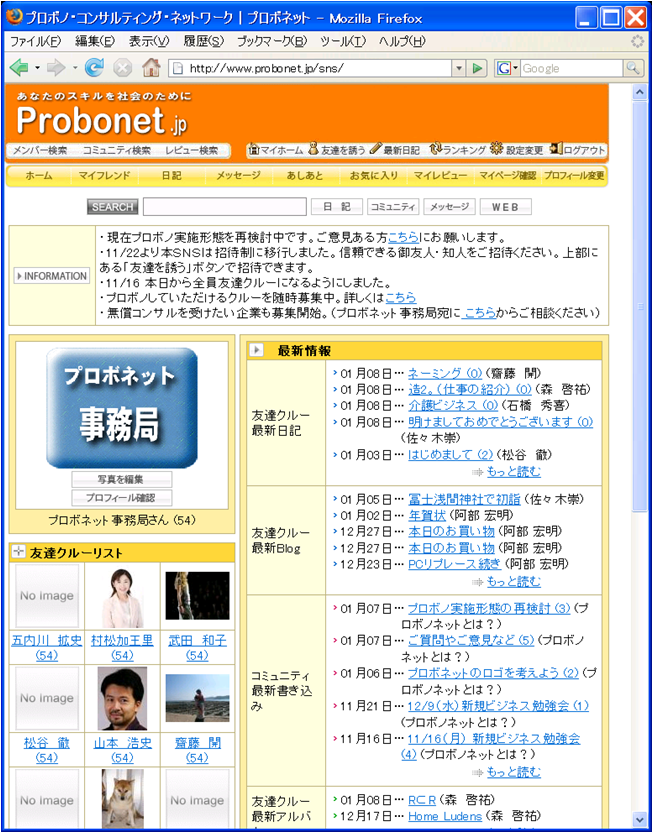The height and width of the screenshot is (833, 653).
Task: Click the プロボネット 事務局 profile image
Action: [x=122, y=407]
